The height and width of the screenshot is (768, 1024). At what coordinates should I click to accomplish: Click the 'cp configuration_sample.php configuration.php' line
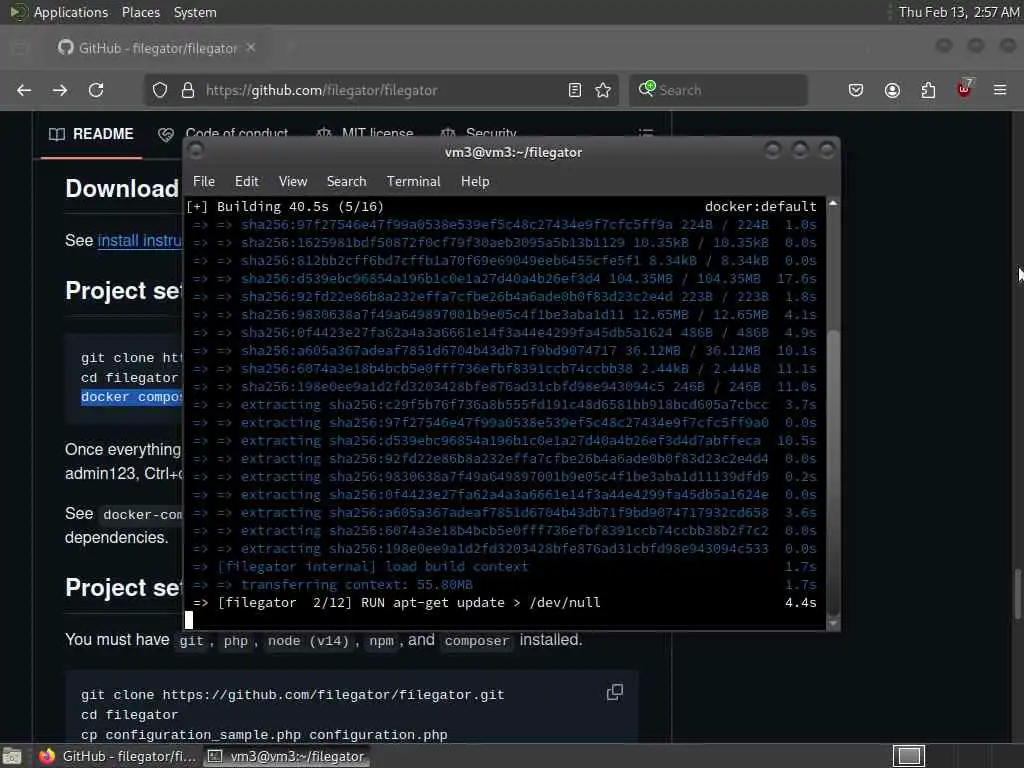click(x=264, y=735)
